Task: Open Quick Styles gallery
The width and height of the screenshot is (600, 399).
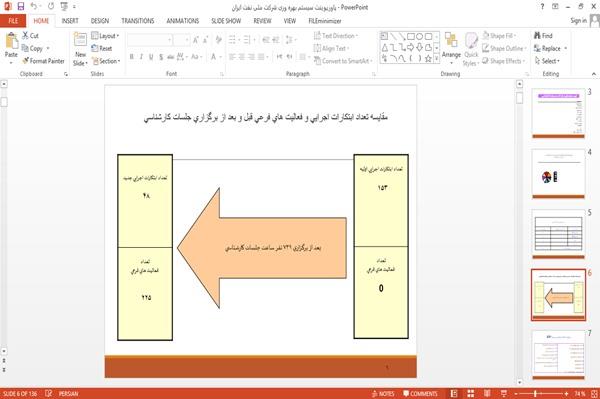Action: [471, 49]
